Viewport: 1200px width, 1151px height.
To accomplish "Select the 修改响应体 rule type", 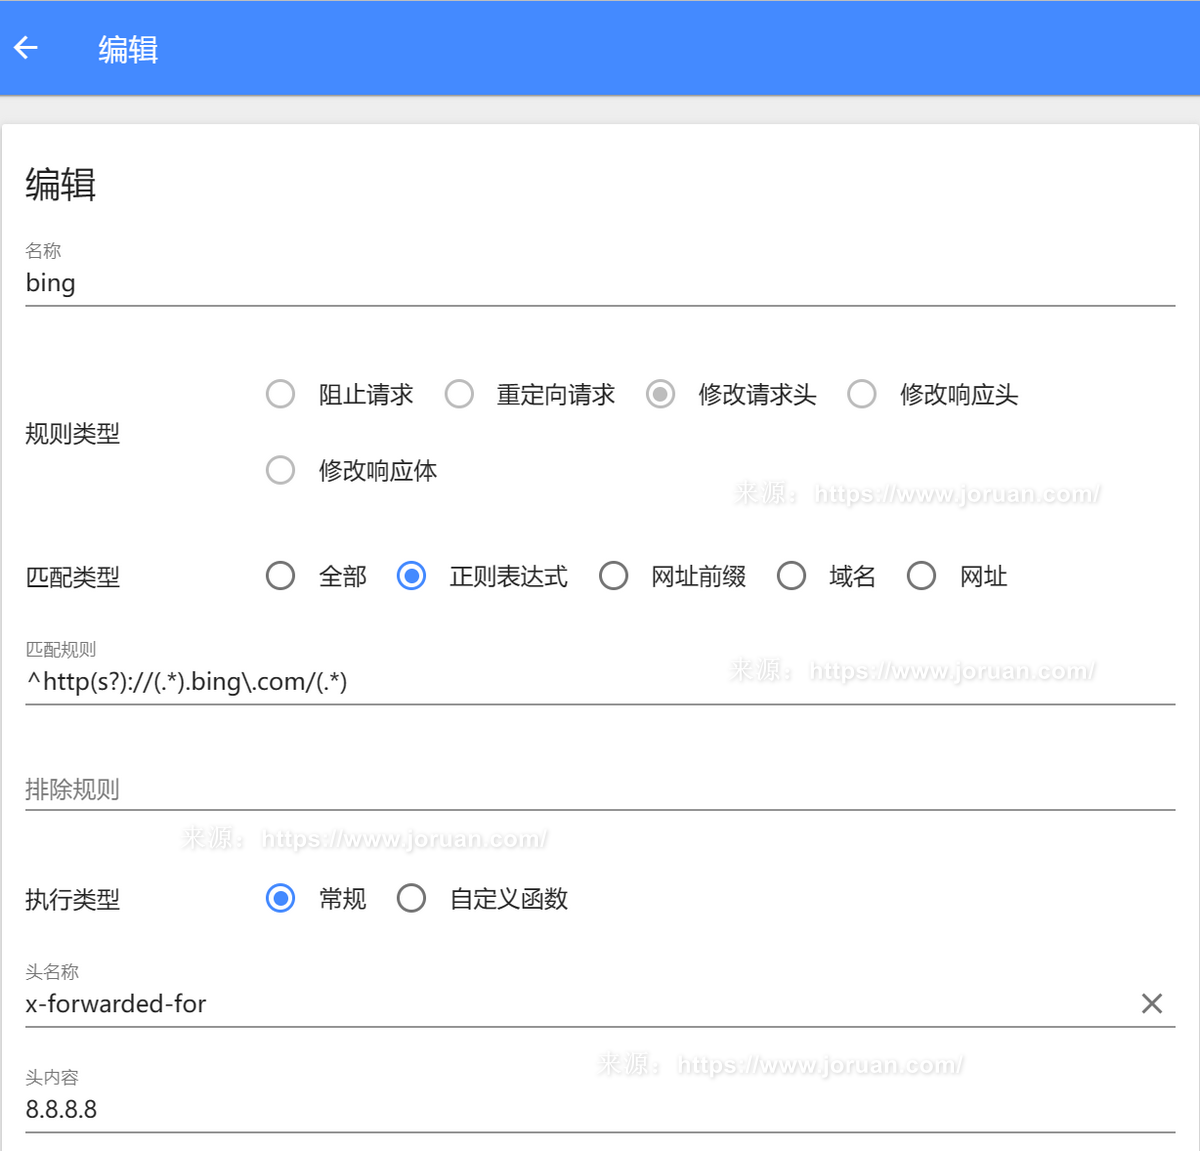I will point(281,470).
